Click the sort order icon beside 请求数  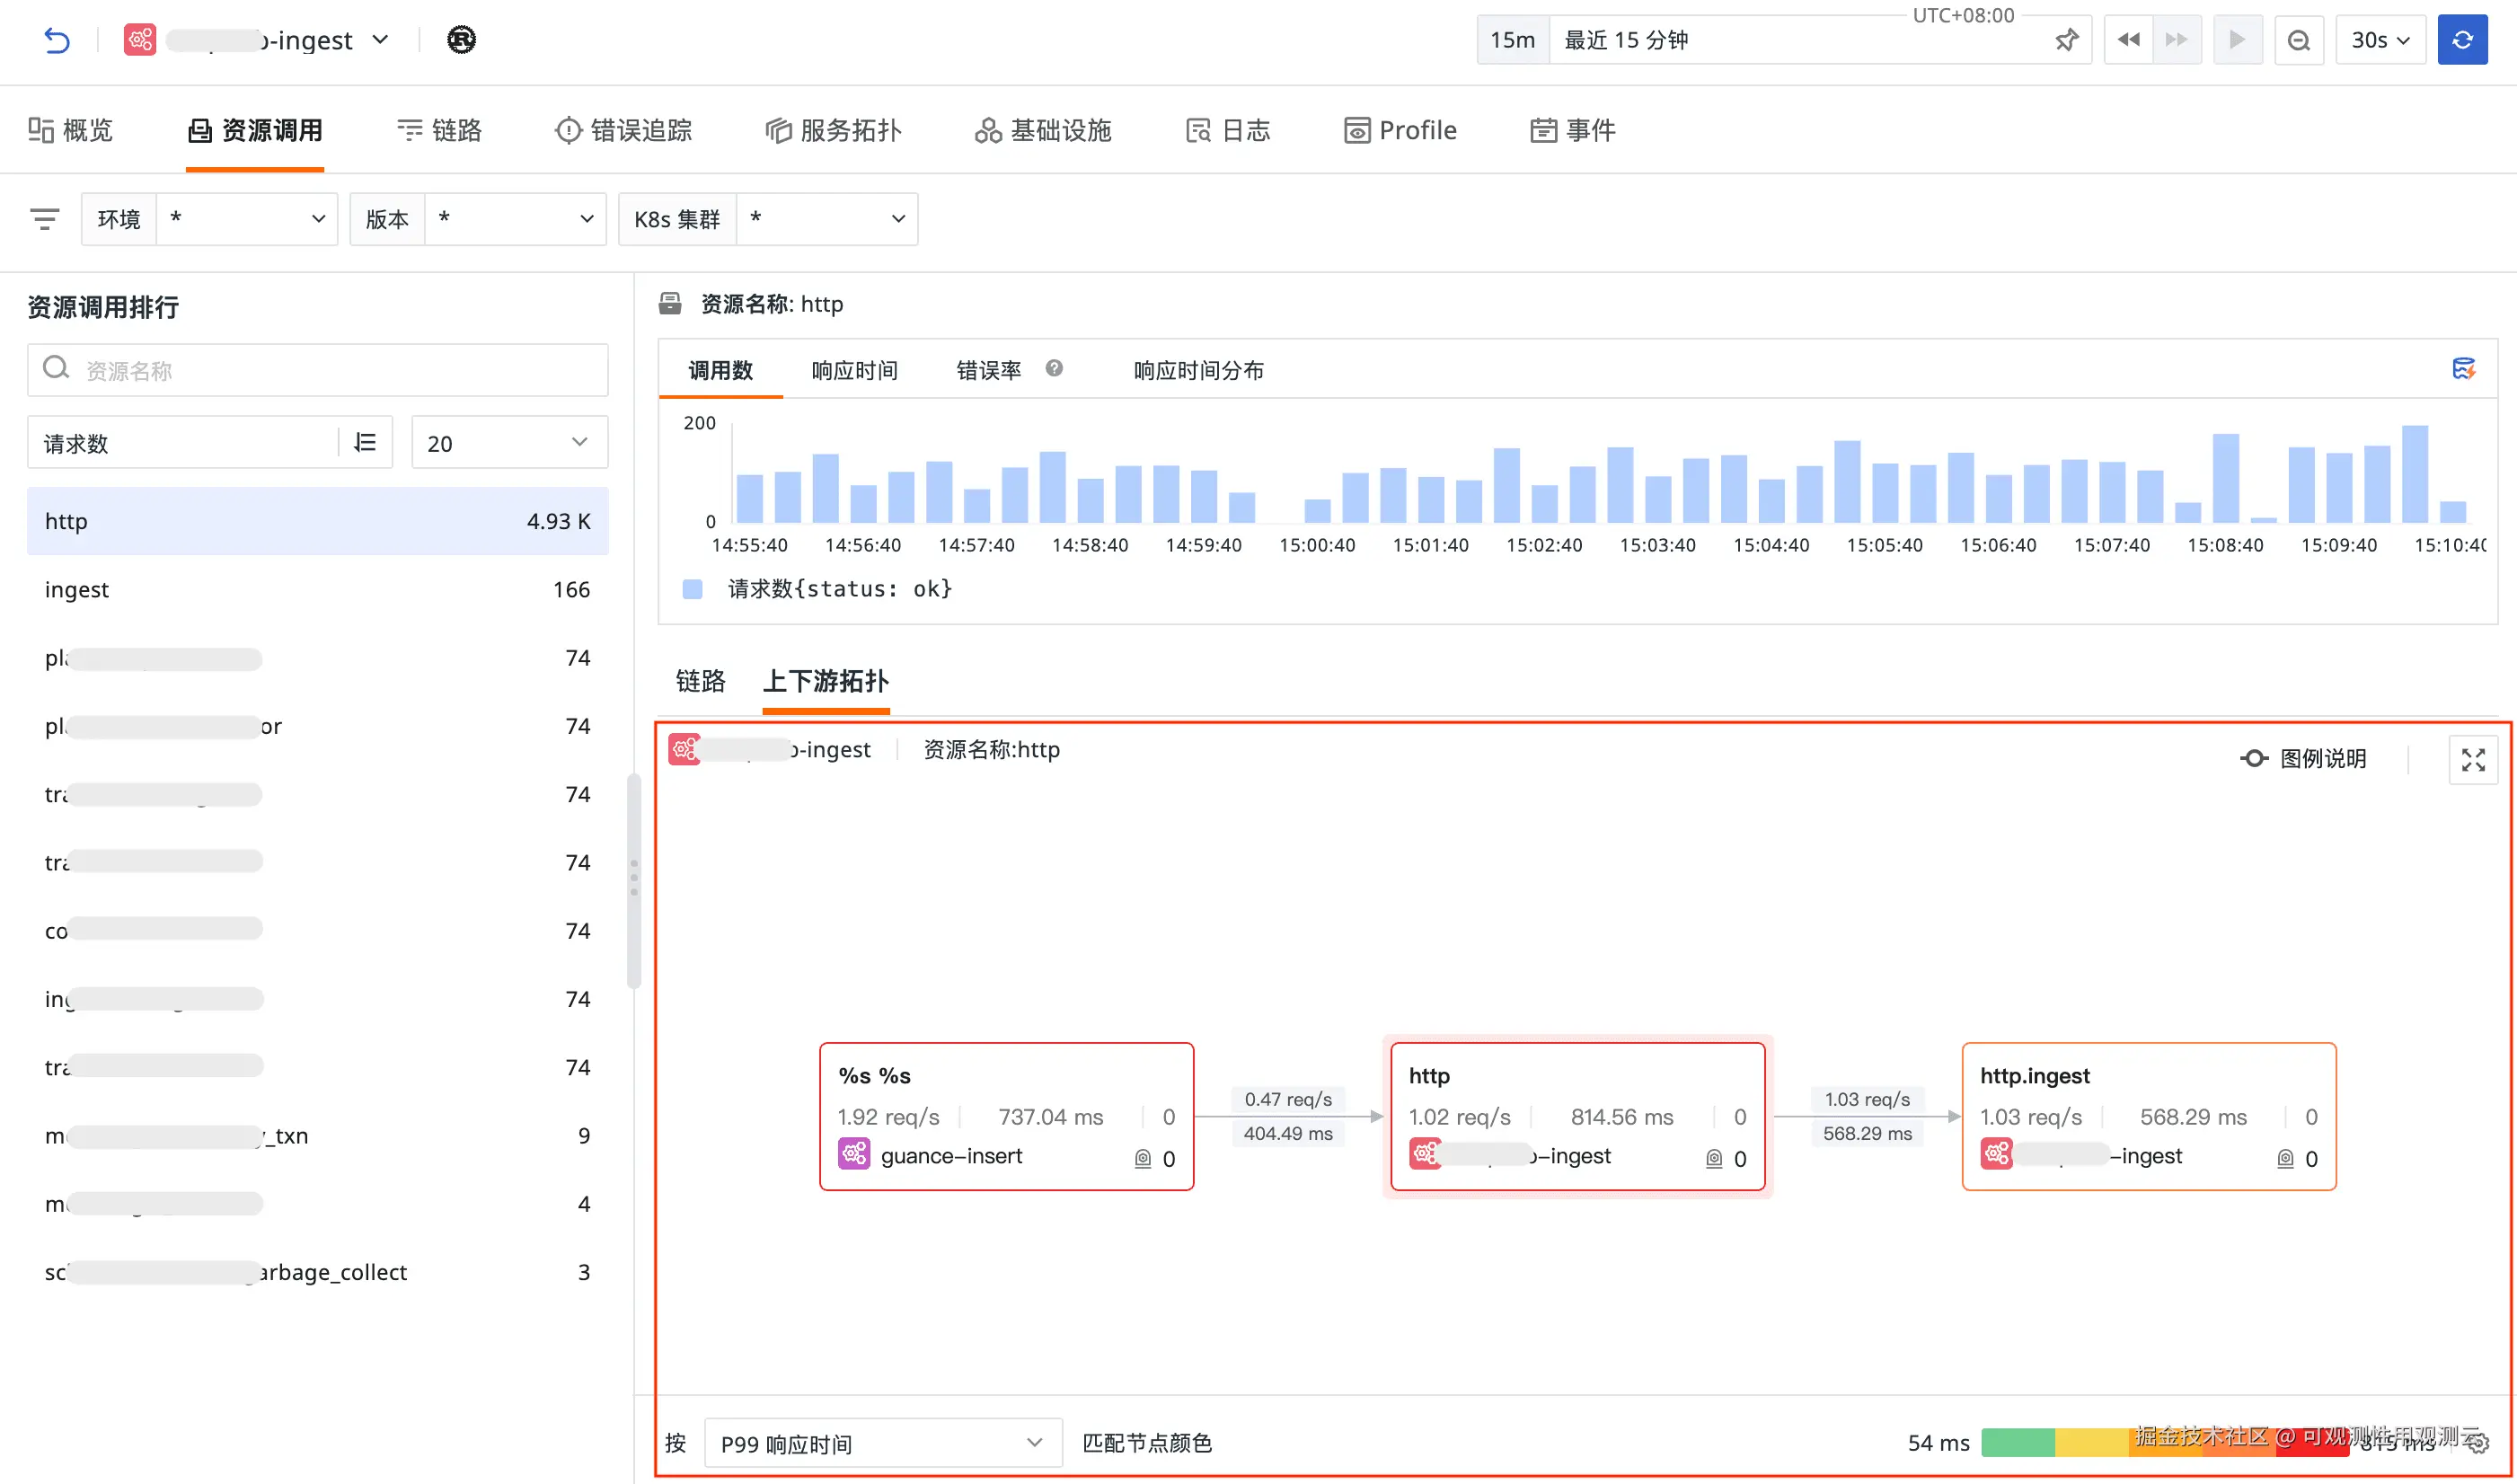click(365, 442)
